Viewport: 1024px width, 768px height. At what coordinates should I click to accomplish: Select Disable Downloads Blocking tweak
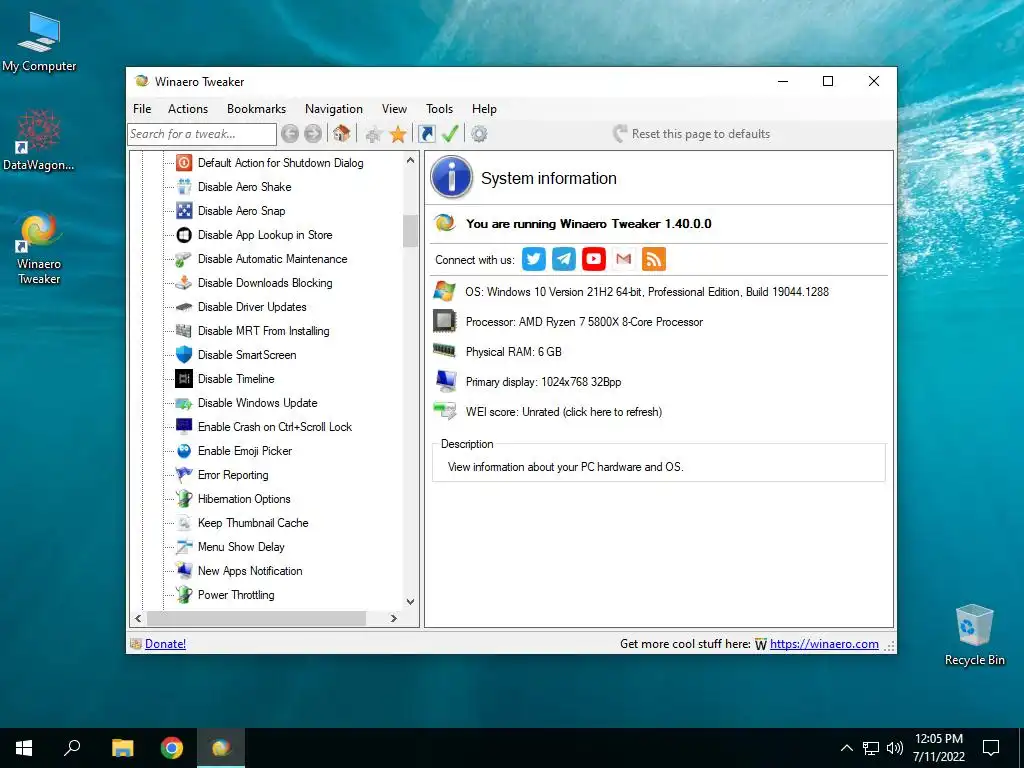pyautogui.click(x=265, y=283)
